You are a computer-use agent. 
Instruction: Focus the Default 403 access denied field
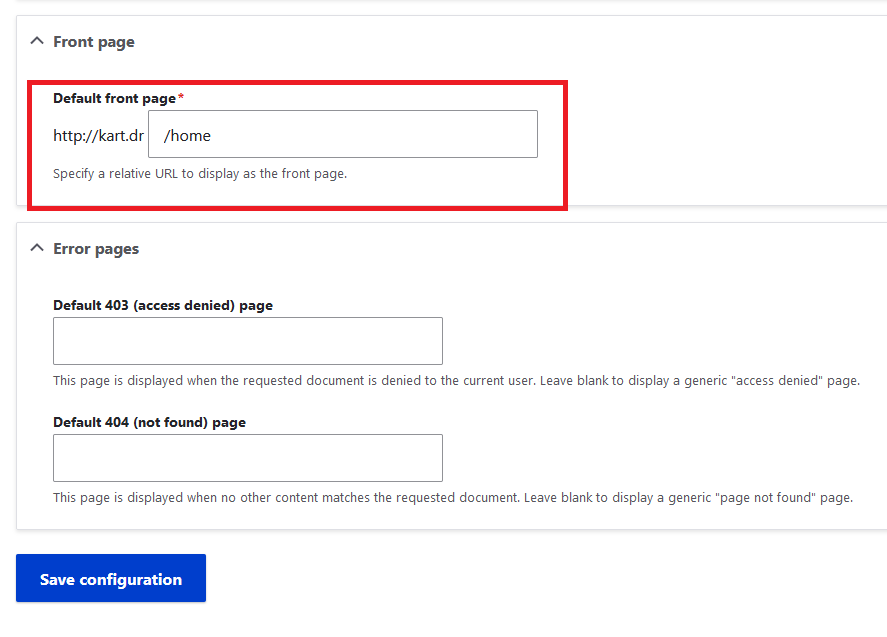tap(247, 341)
